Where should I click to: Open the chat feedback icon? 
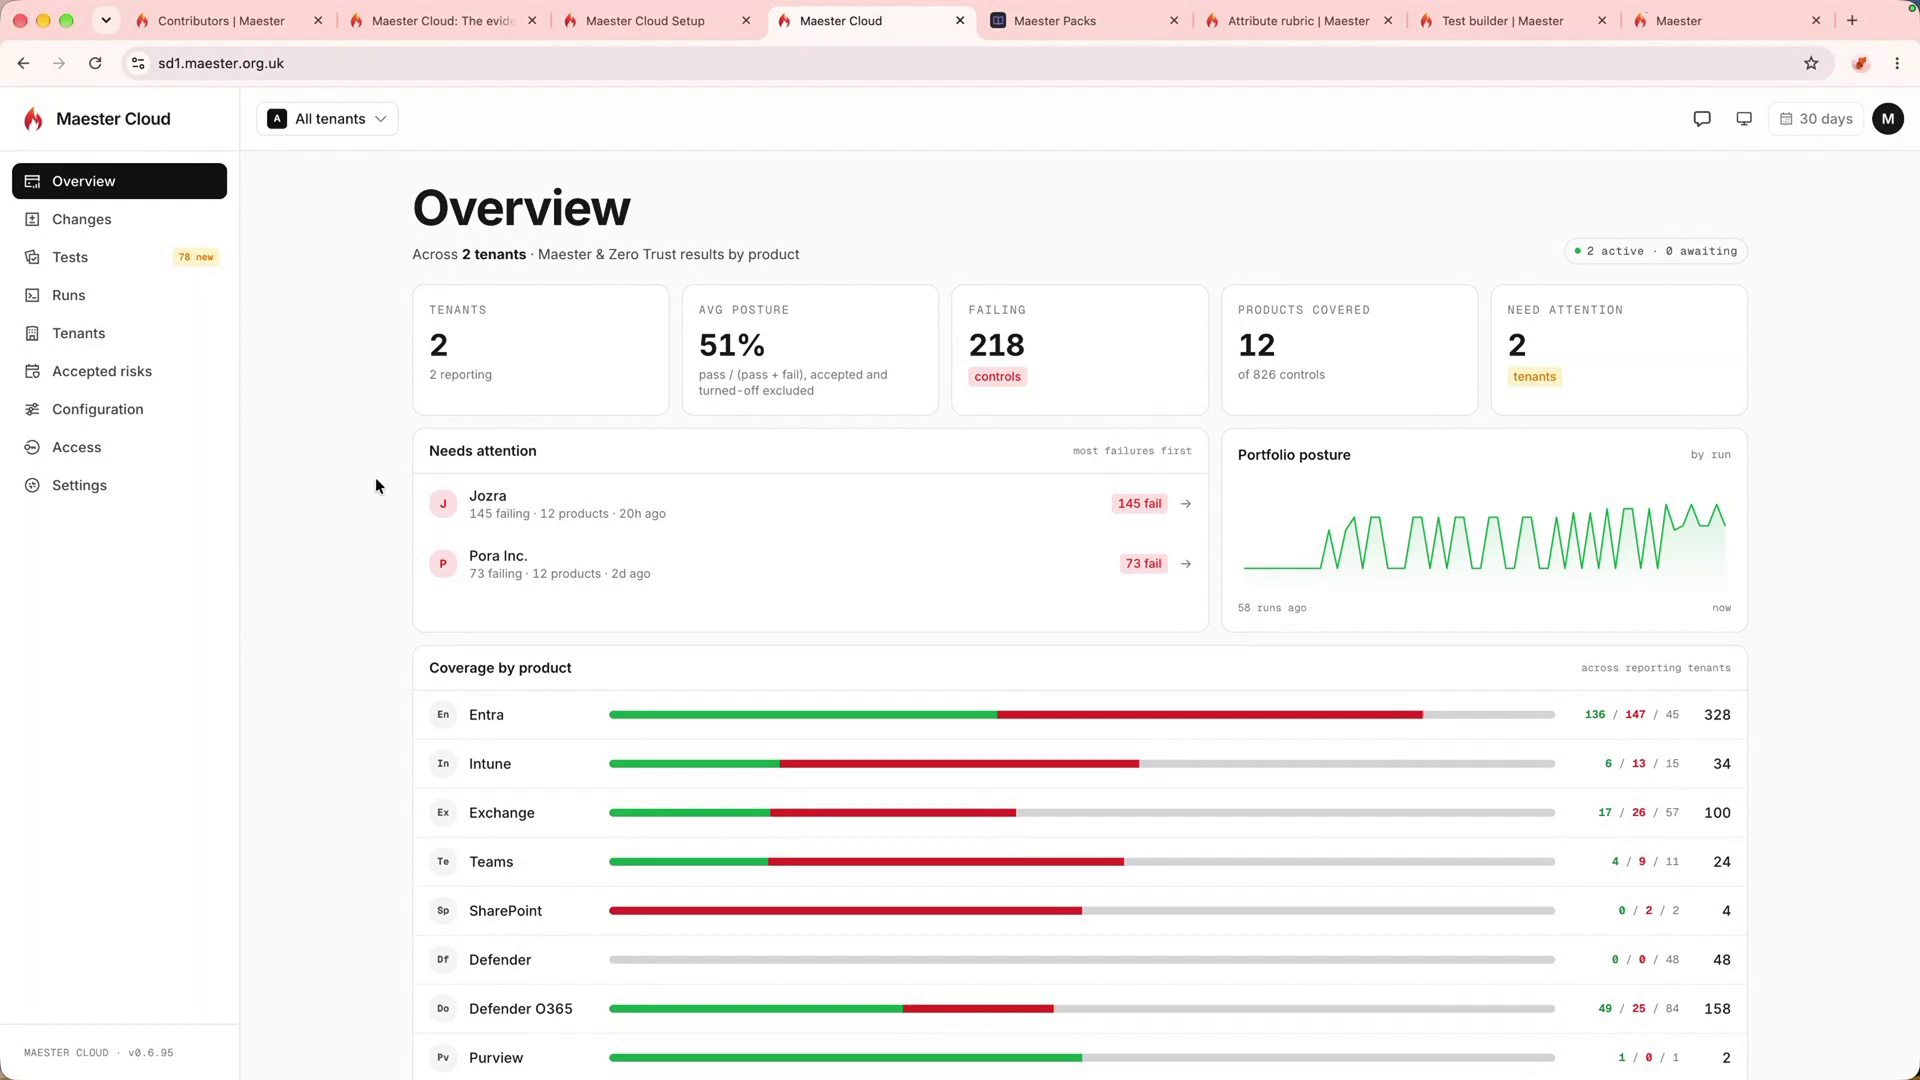1702,119
